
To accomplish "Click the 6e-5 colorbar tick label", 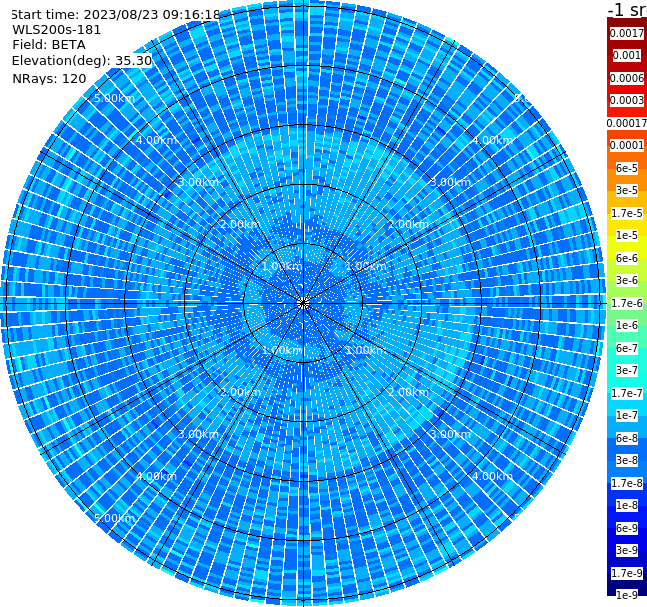I will point(627,168).
